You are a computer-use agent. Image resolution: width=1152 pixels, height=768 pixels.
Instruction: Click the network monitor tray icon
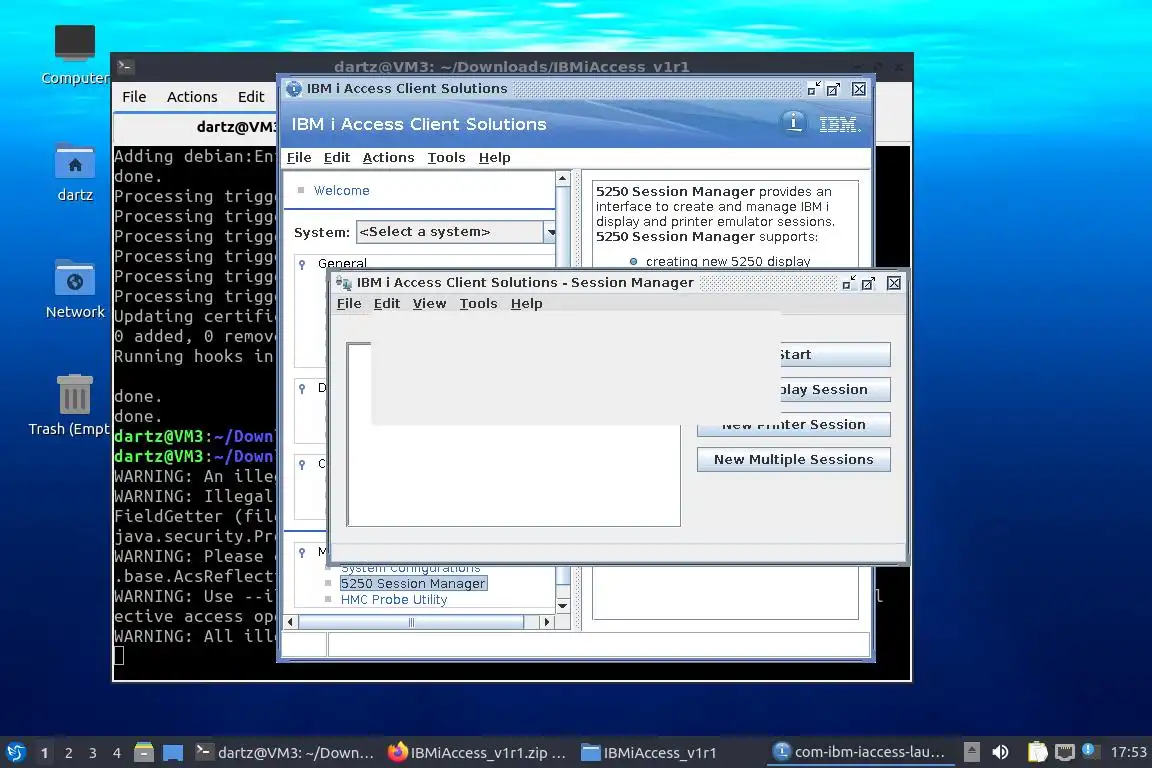click(1065, 752)
